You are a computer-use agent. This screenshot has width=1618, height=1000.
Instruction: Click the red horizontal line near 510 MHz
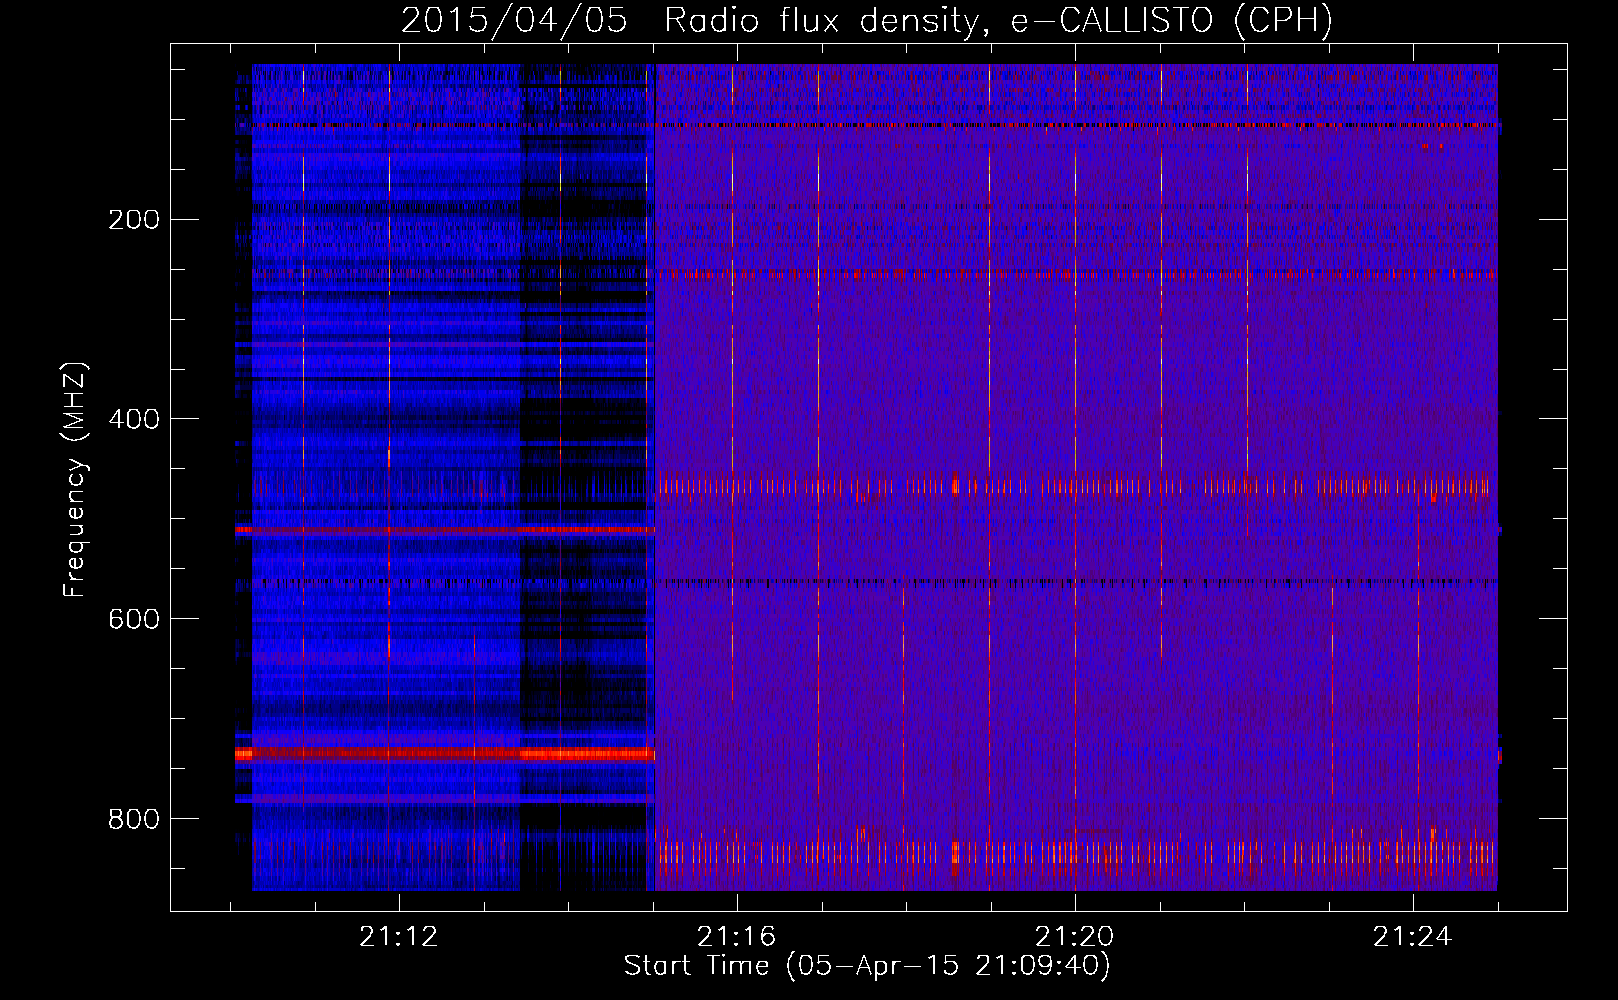tap(445, 530)
